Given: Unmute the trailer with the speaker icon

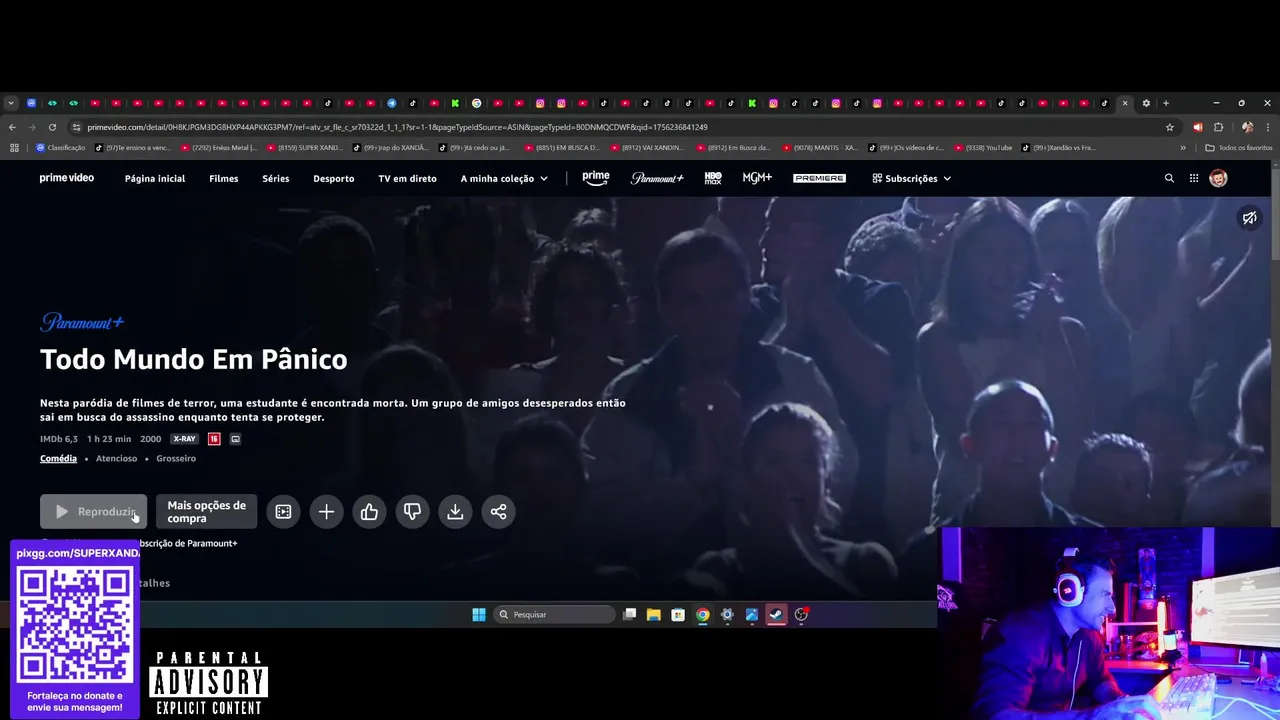Looking at the screenshot, I should click(1249, 217).
